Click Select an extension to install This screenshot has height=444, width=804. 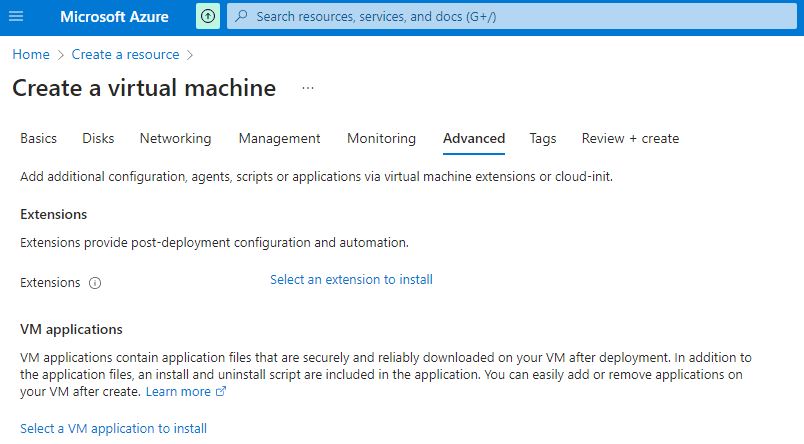pyautogui.click(x=351, y=280)
